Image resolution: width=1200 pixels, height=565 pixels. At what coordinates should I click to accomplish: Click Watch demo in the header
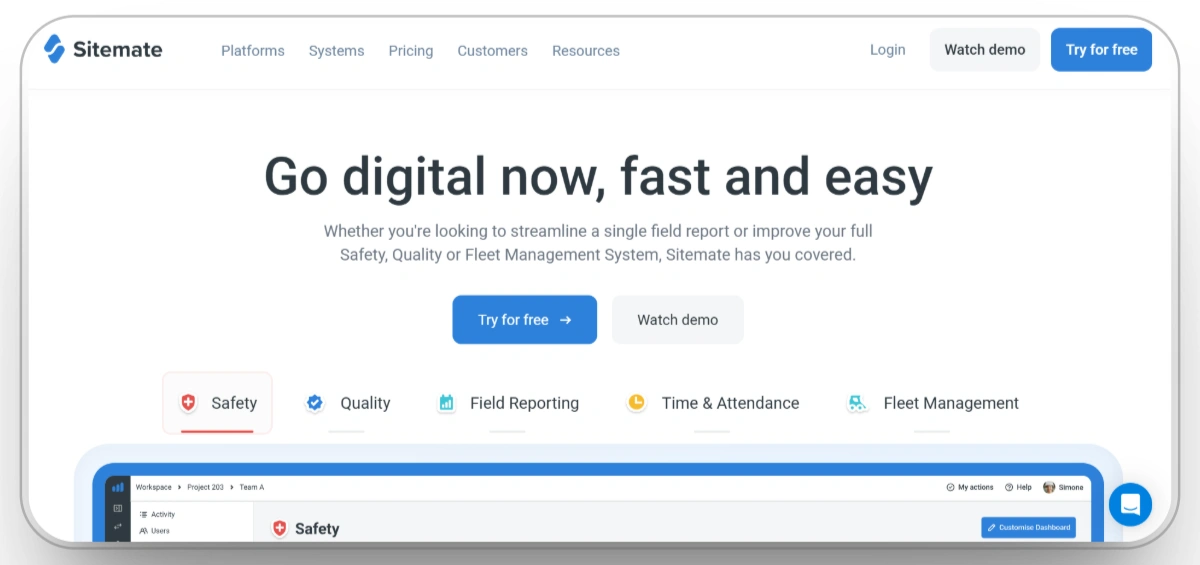(985, 50)
